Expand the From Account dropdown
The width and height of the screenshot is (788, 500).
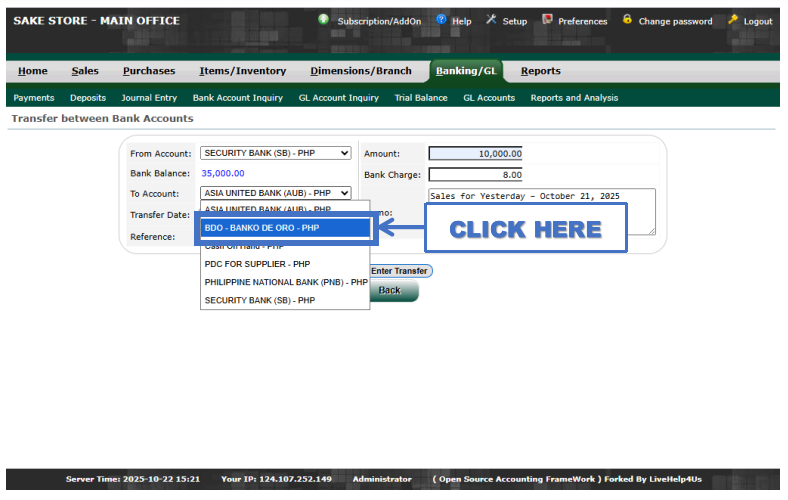click(x=275, y=153)
